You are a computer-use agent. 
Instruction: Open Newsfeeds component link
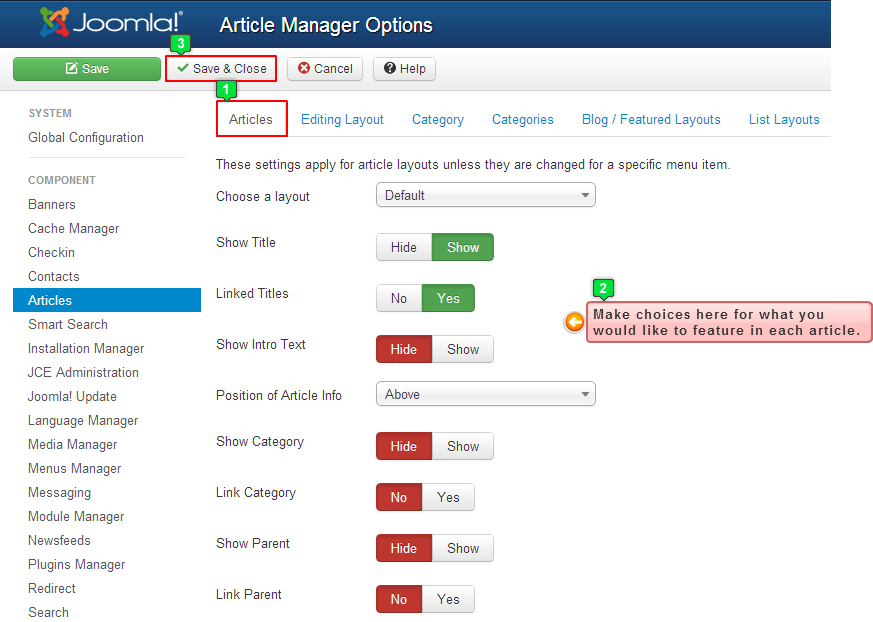coord(59,540)
